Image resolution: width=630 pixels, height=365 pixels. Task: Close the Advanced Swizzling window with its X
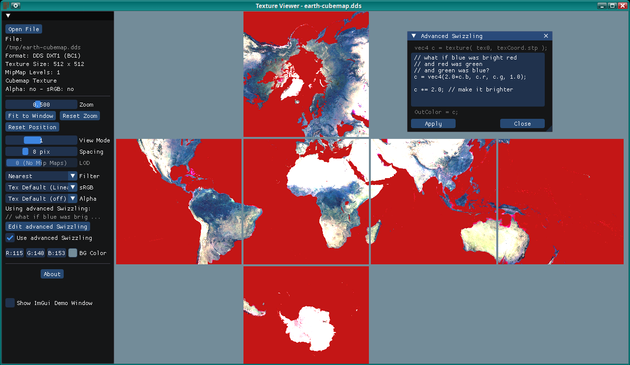pos(546,36)
